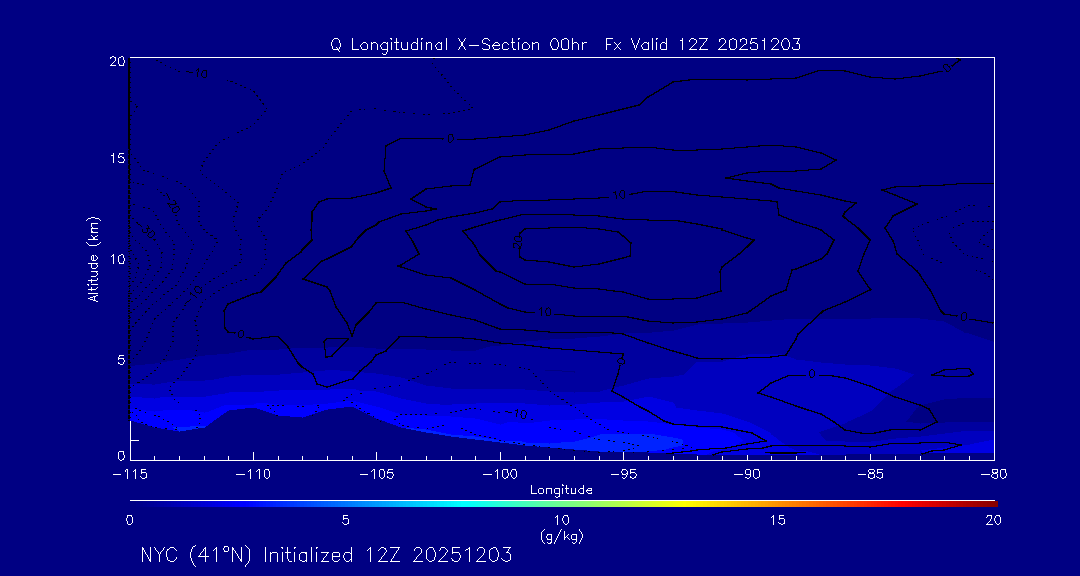Click the color bar's 15 tick value
1080x576 pixels.
coord(778,522)
